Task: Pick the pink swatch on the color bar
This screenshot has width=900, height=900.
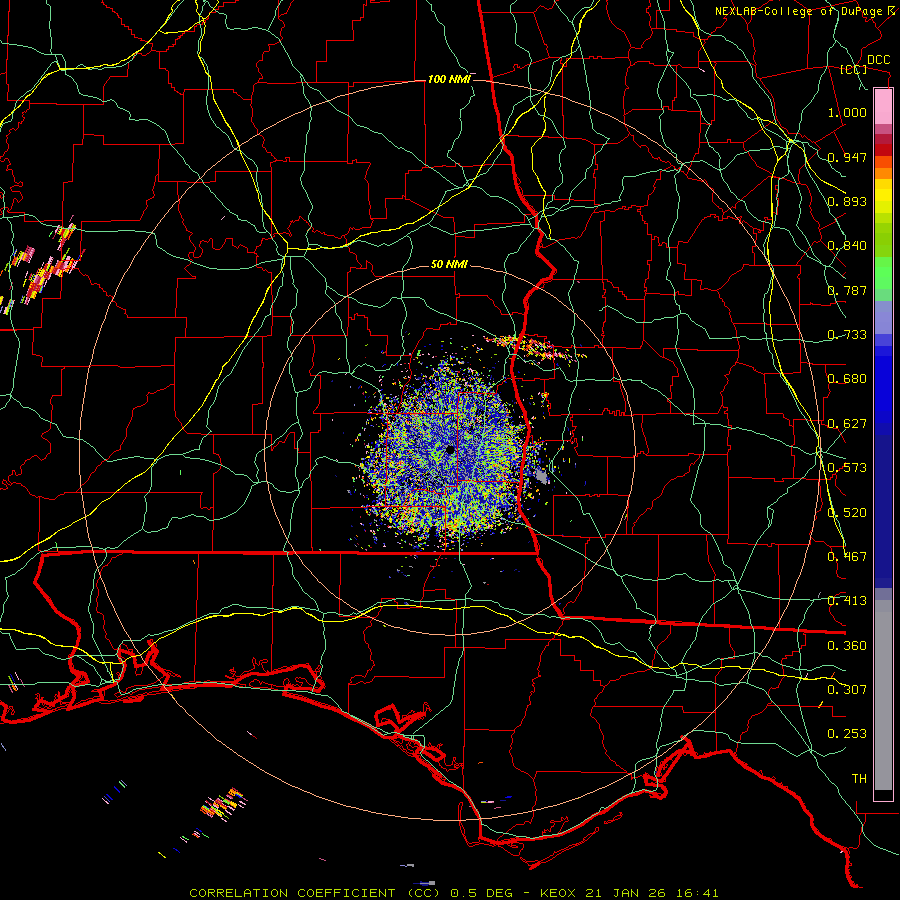Action: (x=883, y=107)
